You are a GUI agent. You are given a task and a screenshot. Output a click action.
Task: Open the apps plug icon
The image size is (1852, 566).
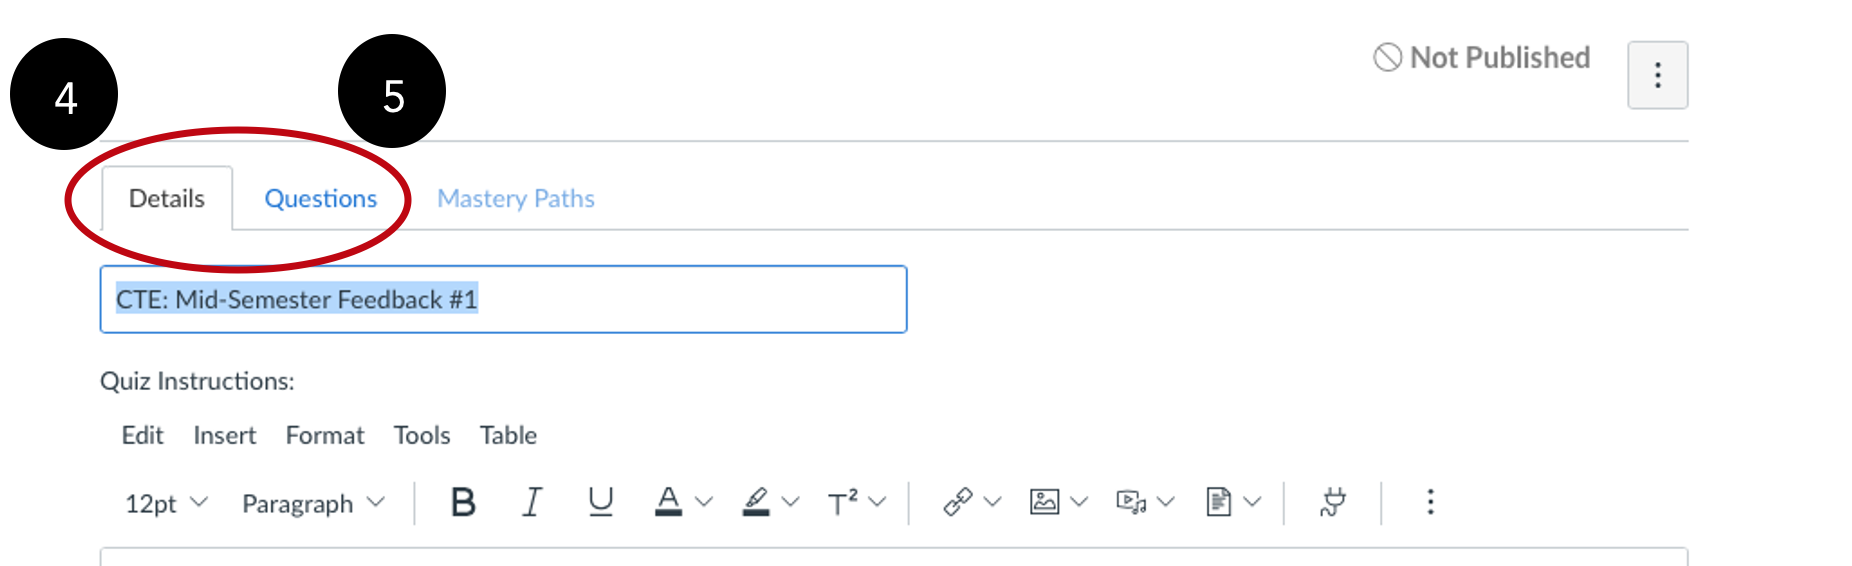(x=1332, y=502)
